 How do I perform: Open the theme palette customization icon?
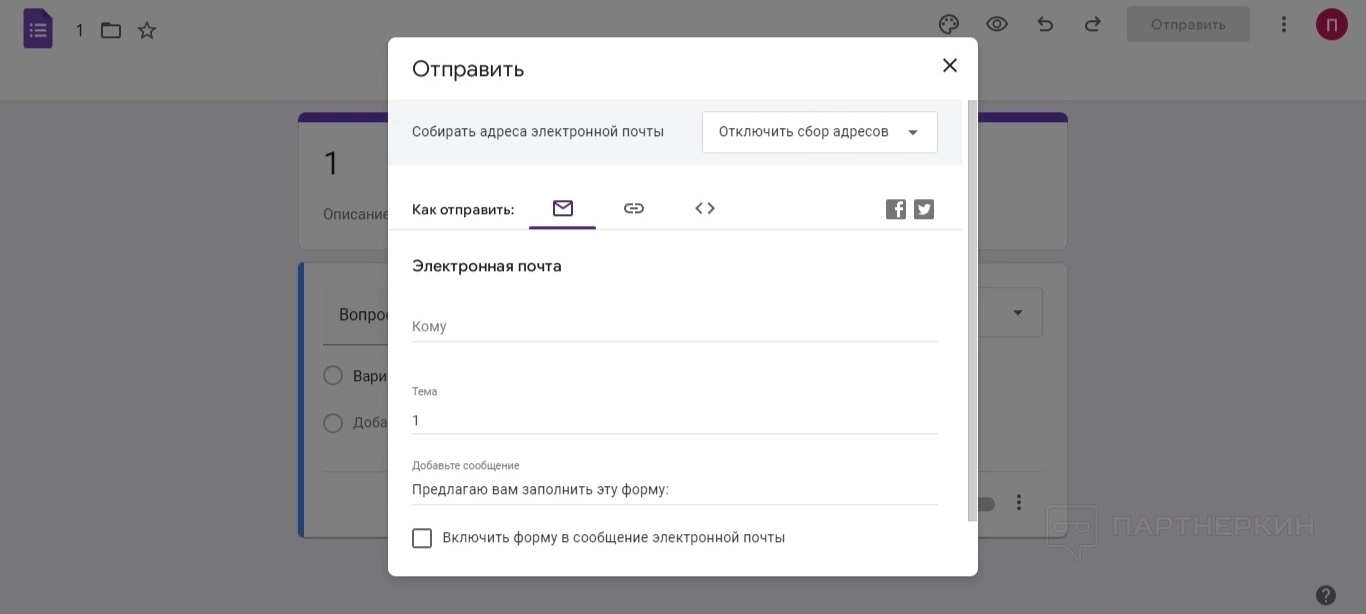[x=949, y=25]
